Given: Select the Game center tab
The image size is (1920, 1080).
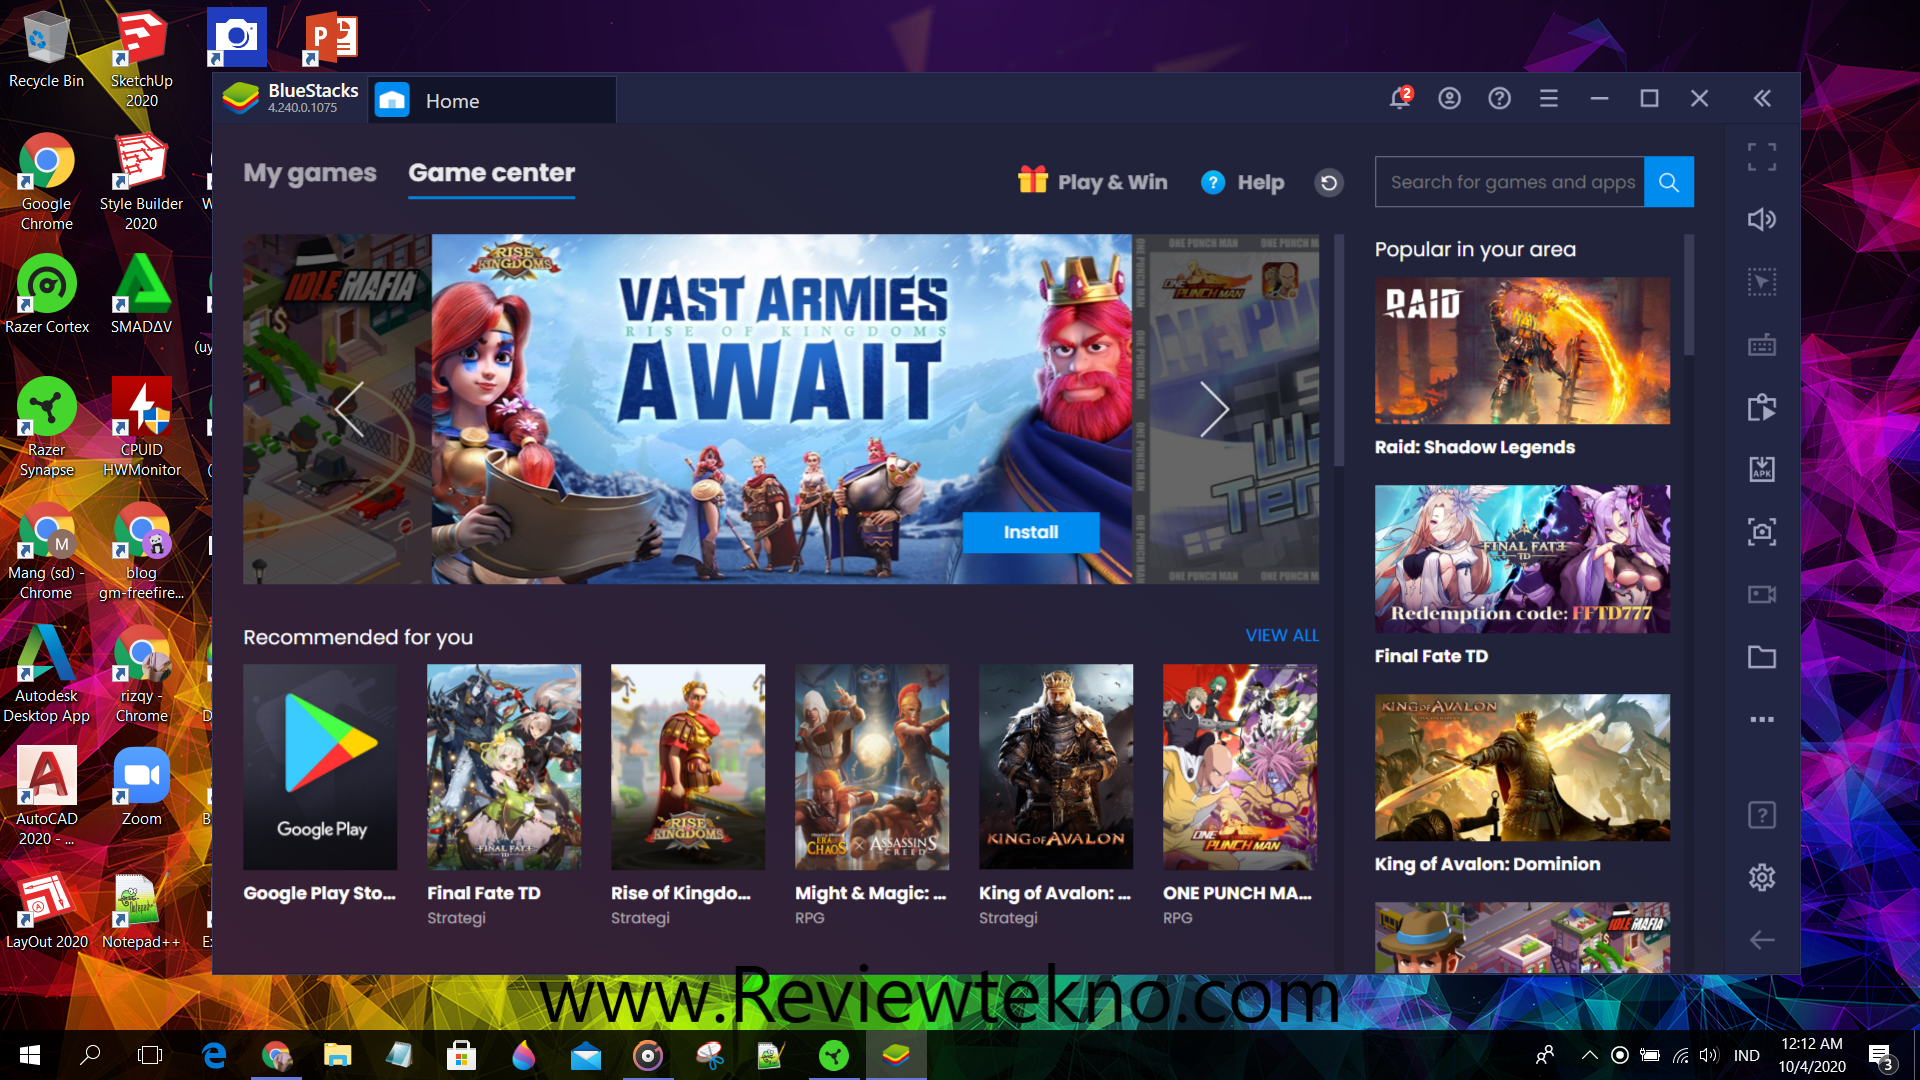Looking at the screenshot, I should [x=491, y=173].
